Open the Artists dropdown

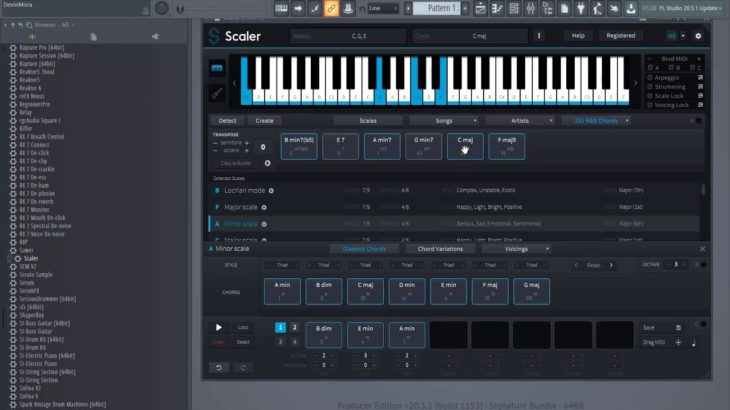(520, 121)
